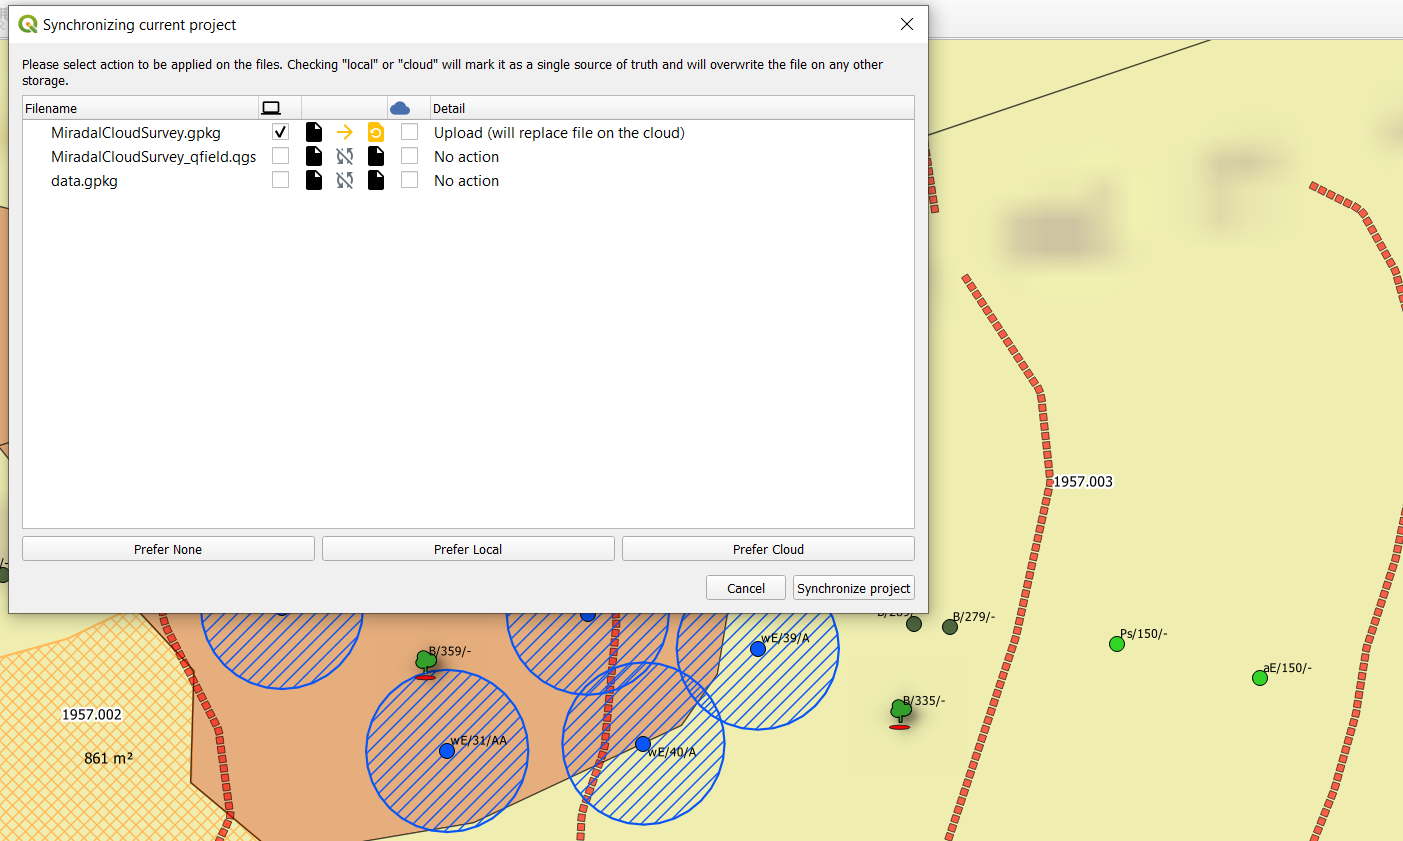This screenshot has width=1403, height=841.
Task: Click the blue point labeled wE/40/A on map
Action: click(x=643, y=744)
